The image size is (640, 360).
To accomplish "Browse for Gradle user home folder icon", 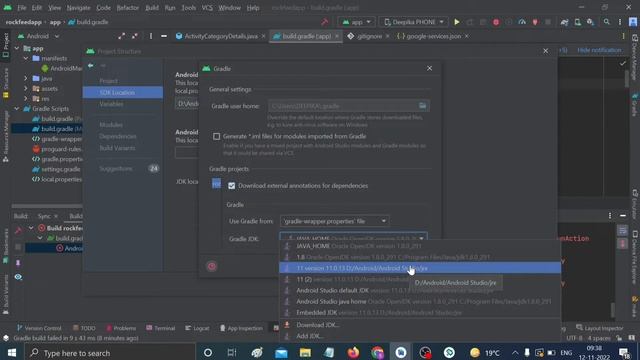I will (422, 106).
